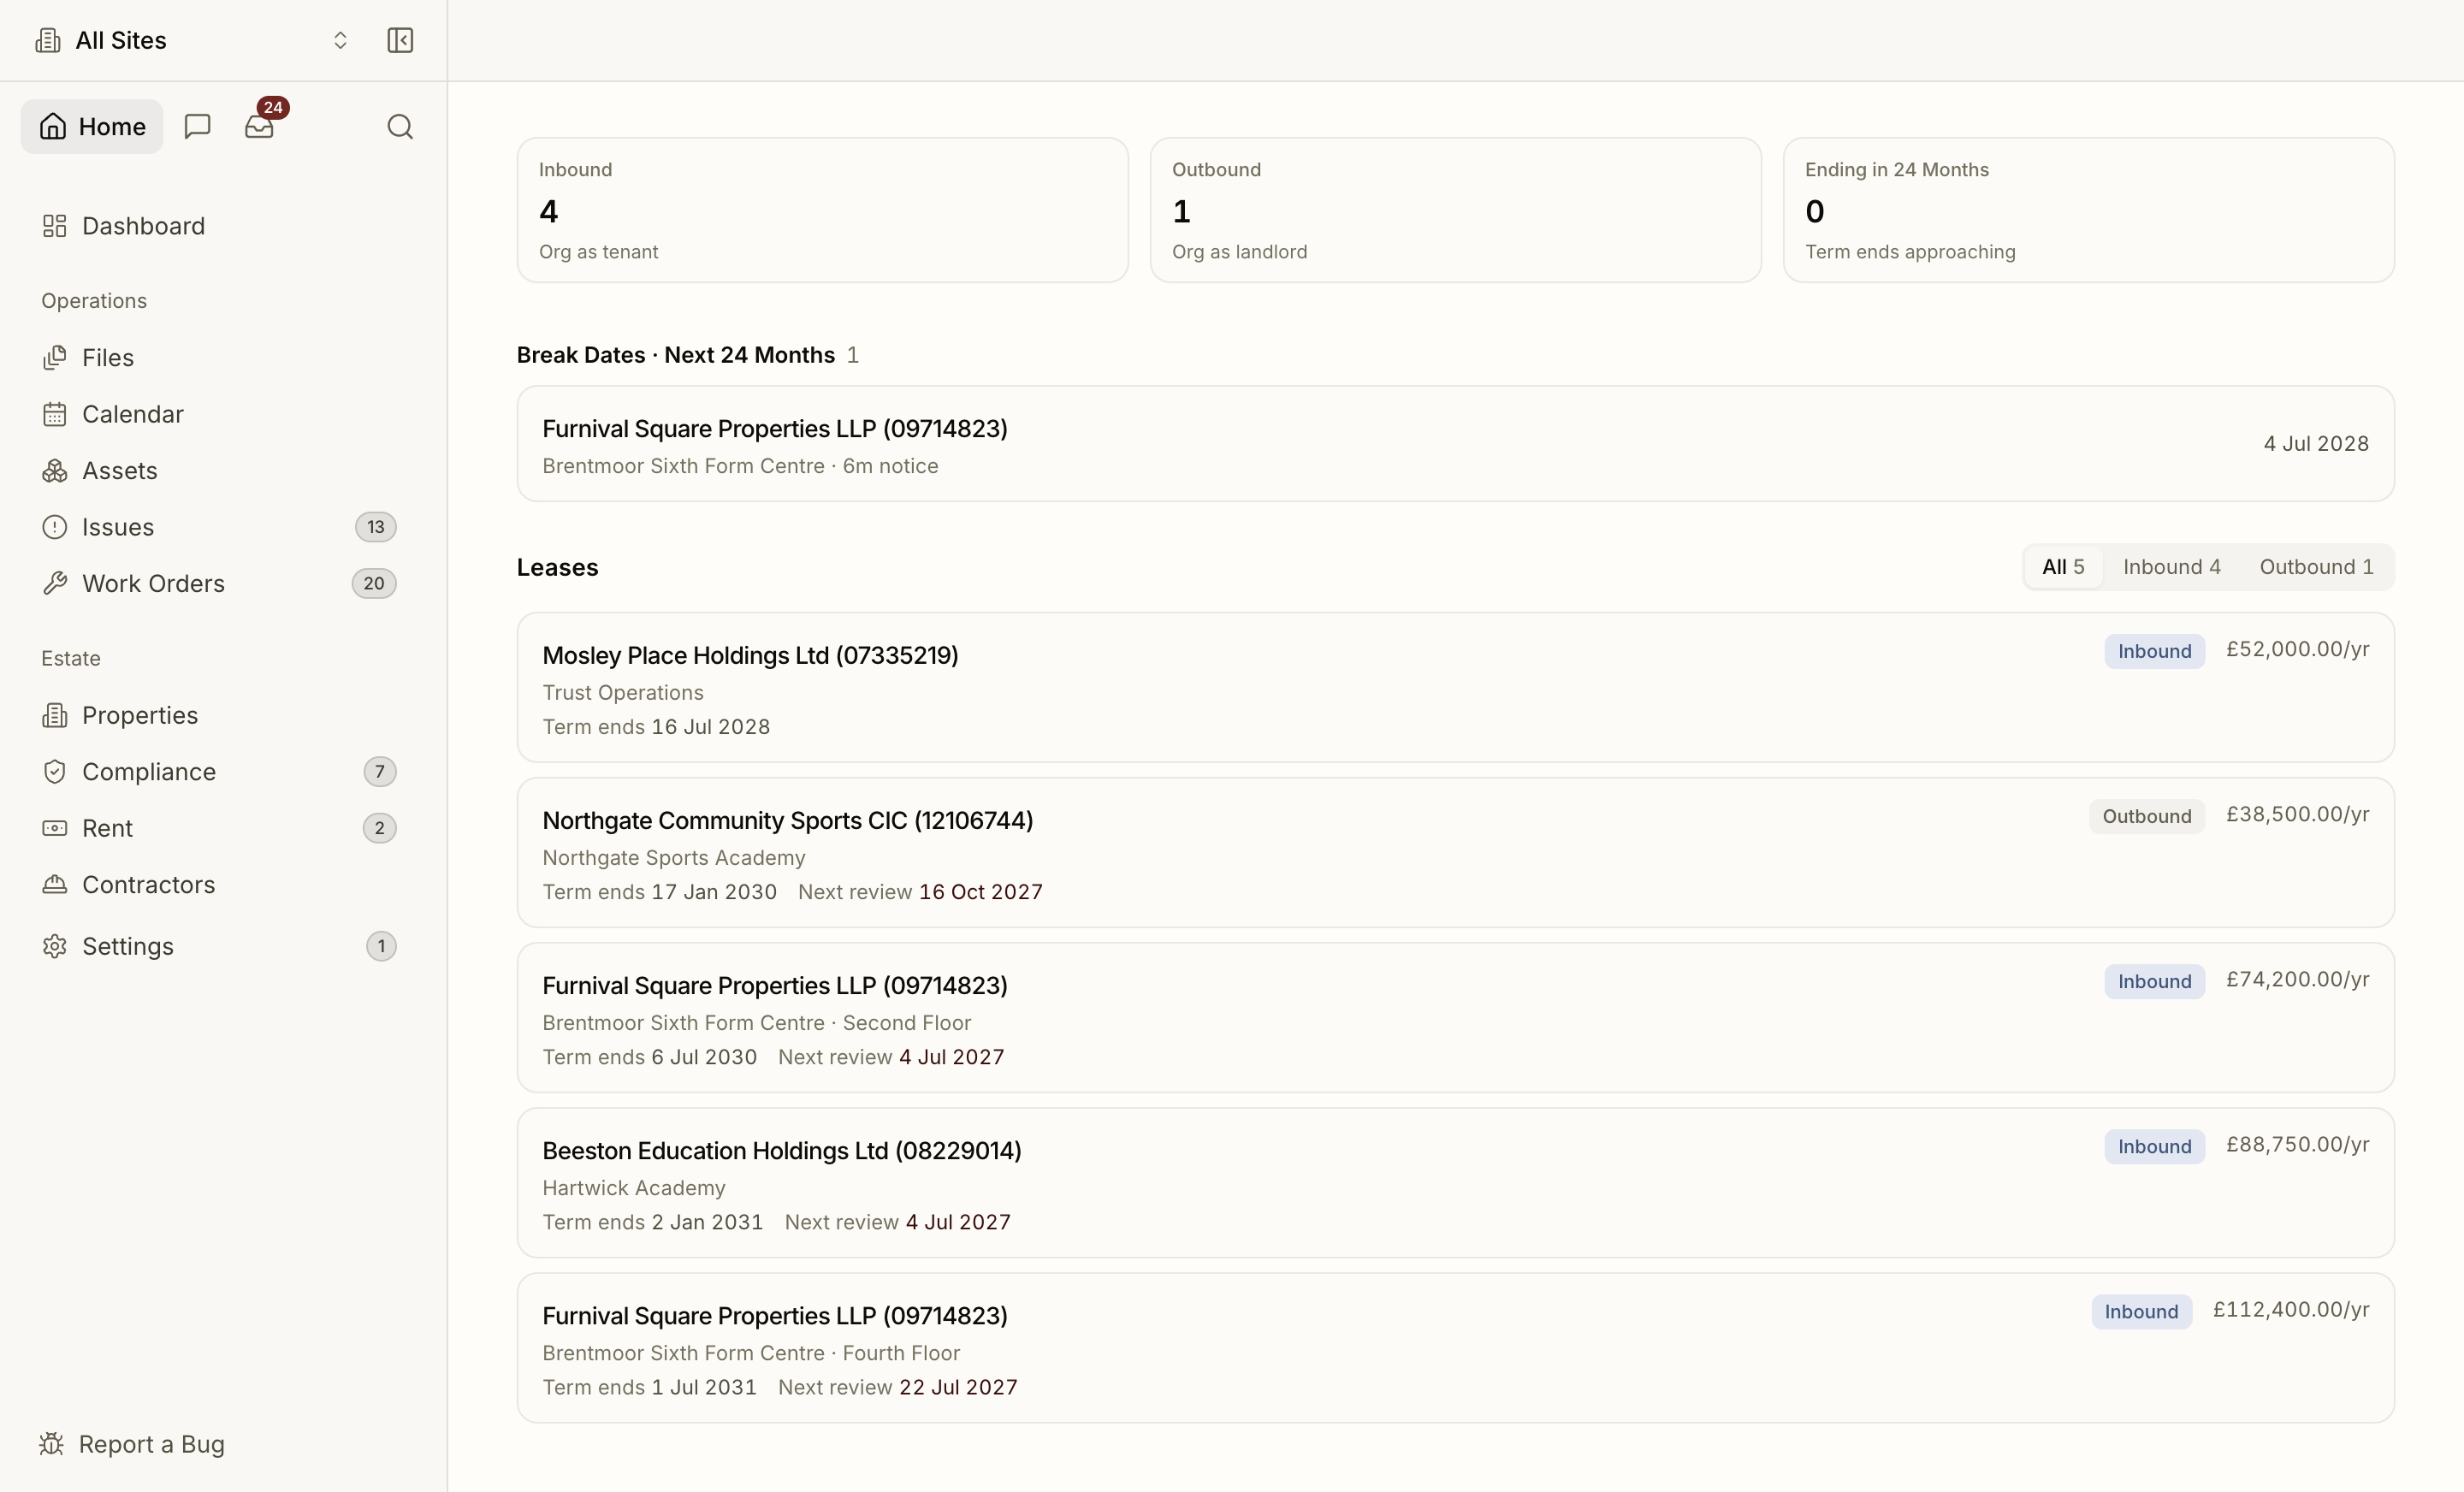The image size is (2464, 1492).
Task: Open the Assets icon in sidebar
Action: pos(55,471)
